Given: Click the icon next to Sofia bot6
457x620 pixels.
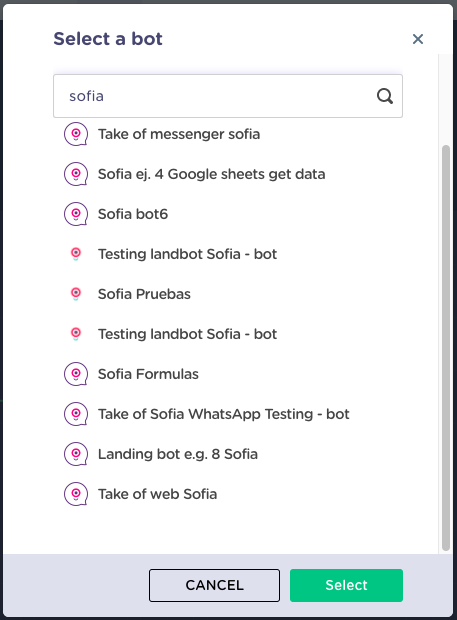Looking at the screenshot, I should (76, 214).
